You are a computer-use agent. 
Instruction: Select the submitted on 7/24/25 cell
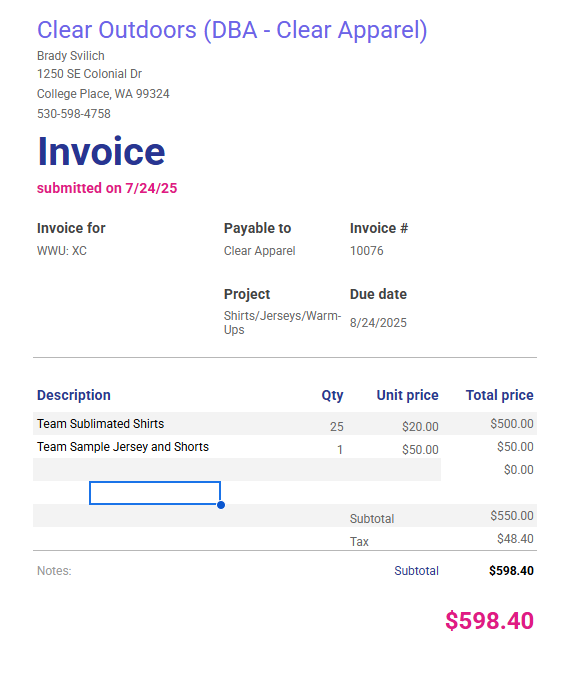(107, 188)
